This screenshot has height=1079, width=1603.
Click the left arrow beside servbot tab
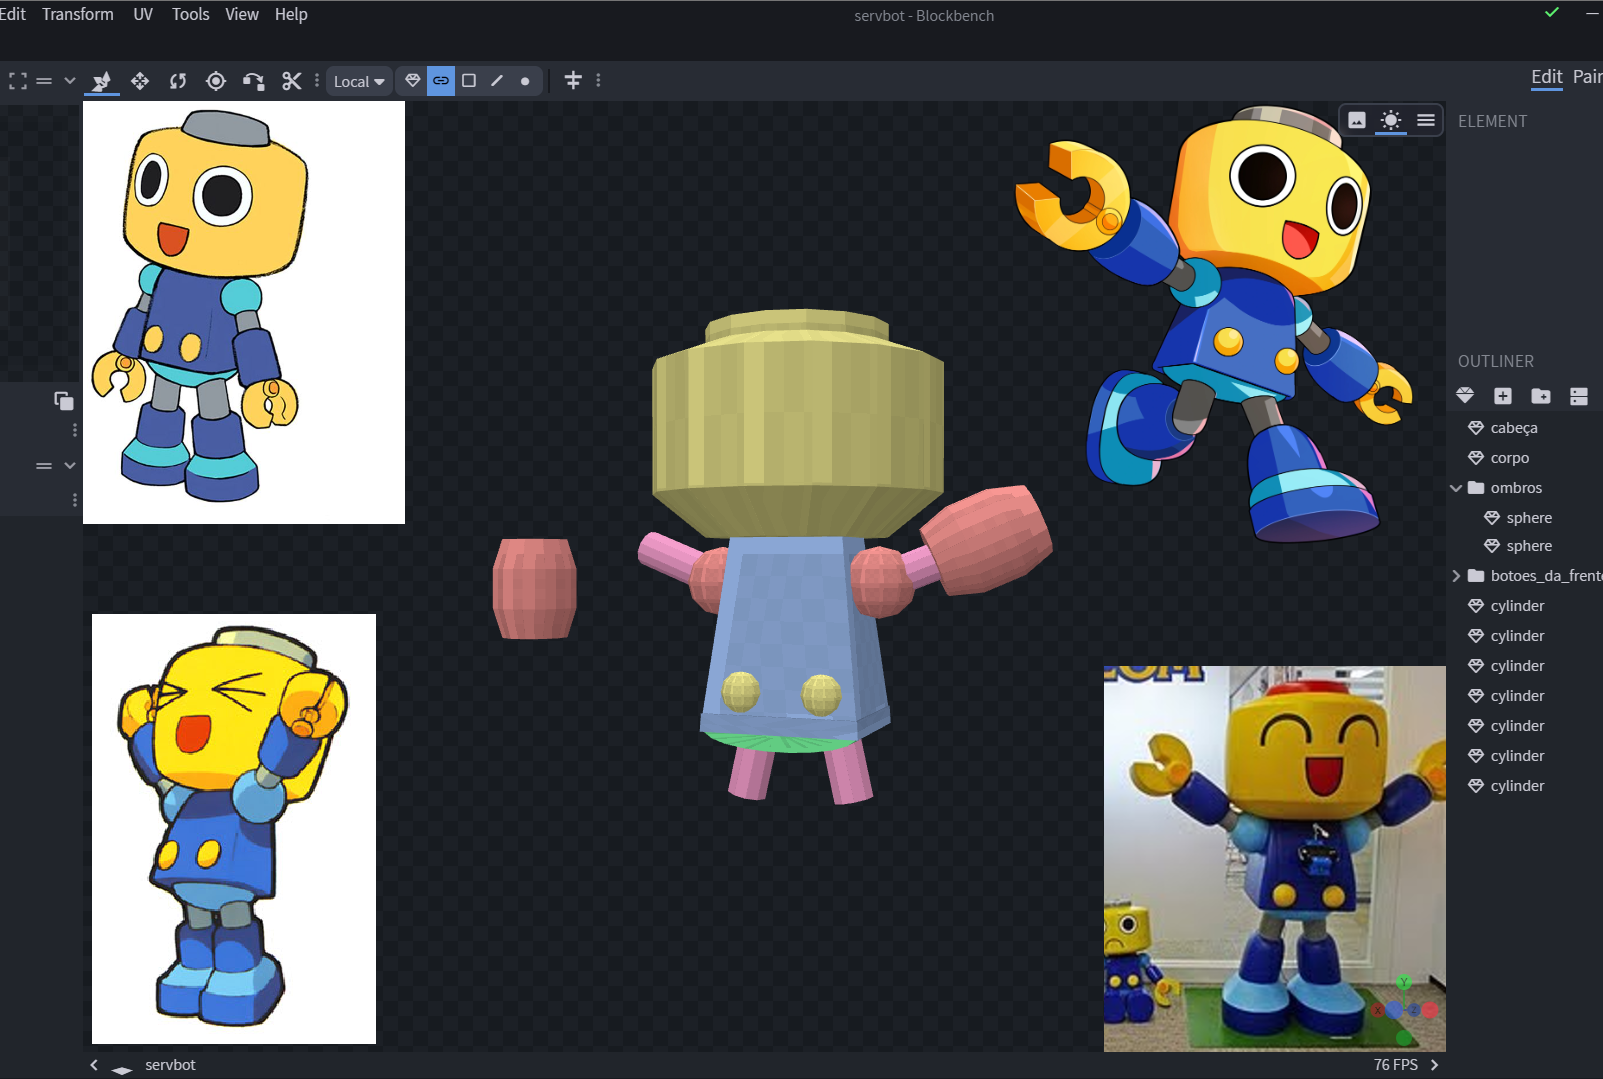94,1065
